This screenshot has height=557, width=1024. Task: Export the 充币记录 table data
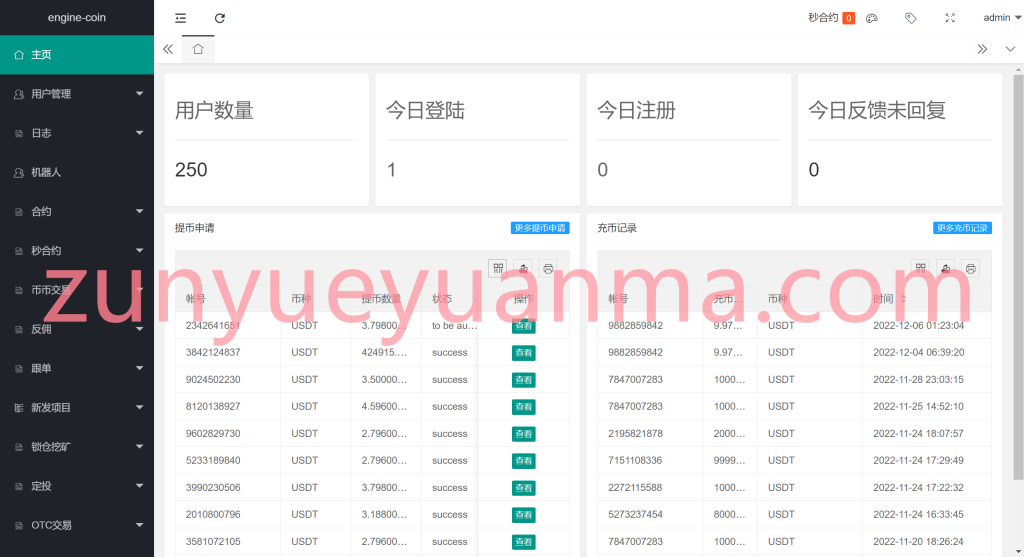click(x=946, y=268)
